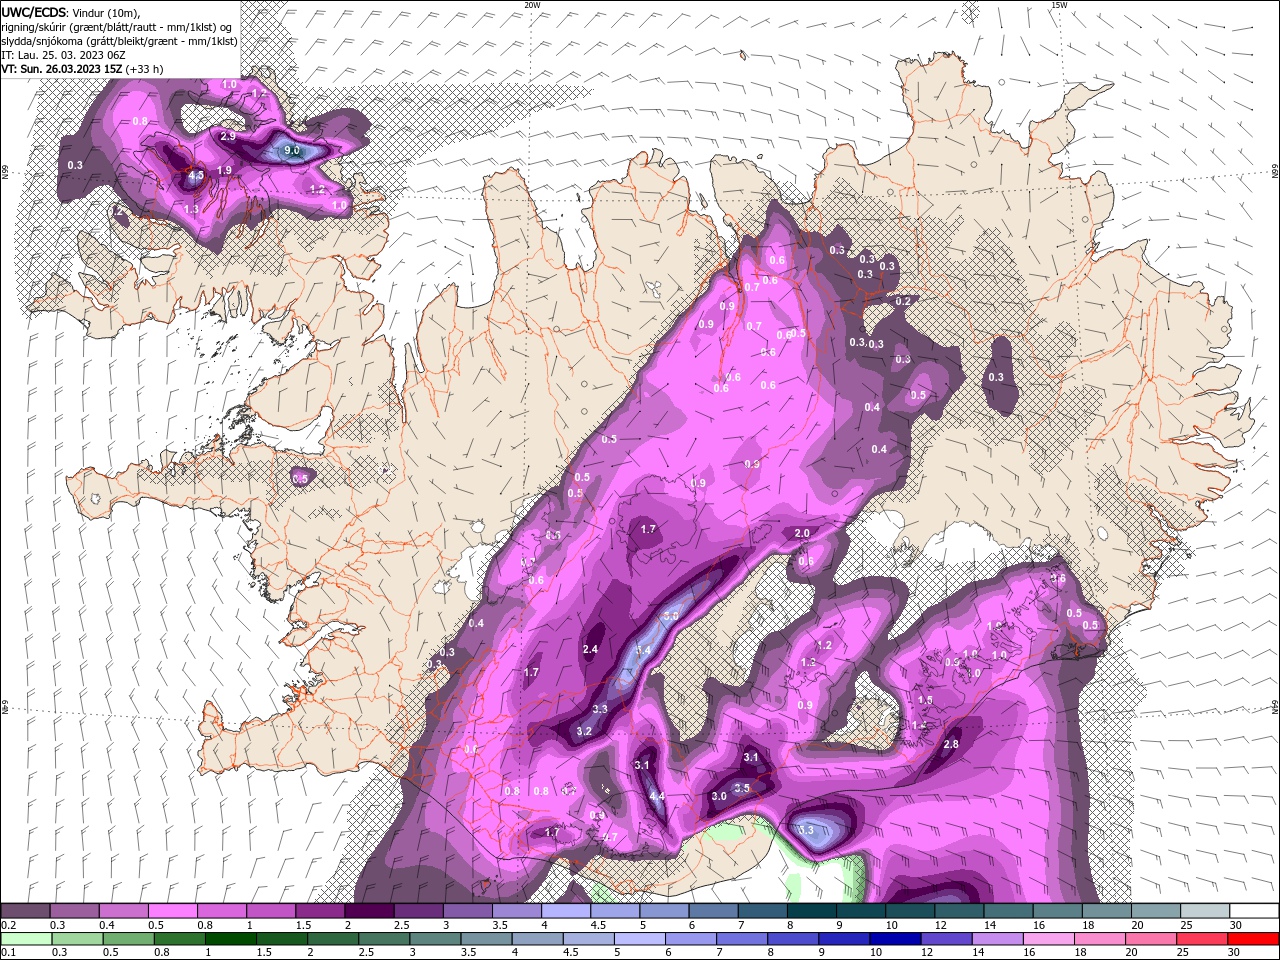Viewport: 1280px width, 960px height.
Task: Select pale green lower swatch between 0.1 and 0.3
Action: (26, 939)
